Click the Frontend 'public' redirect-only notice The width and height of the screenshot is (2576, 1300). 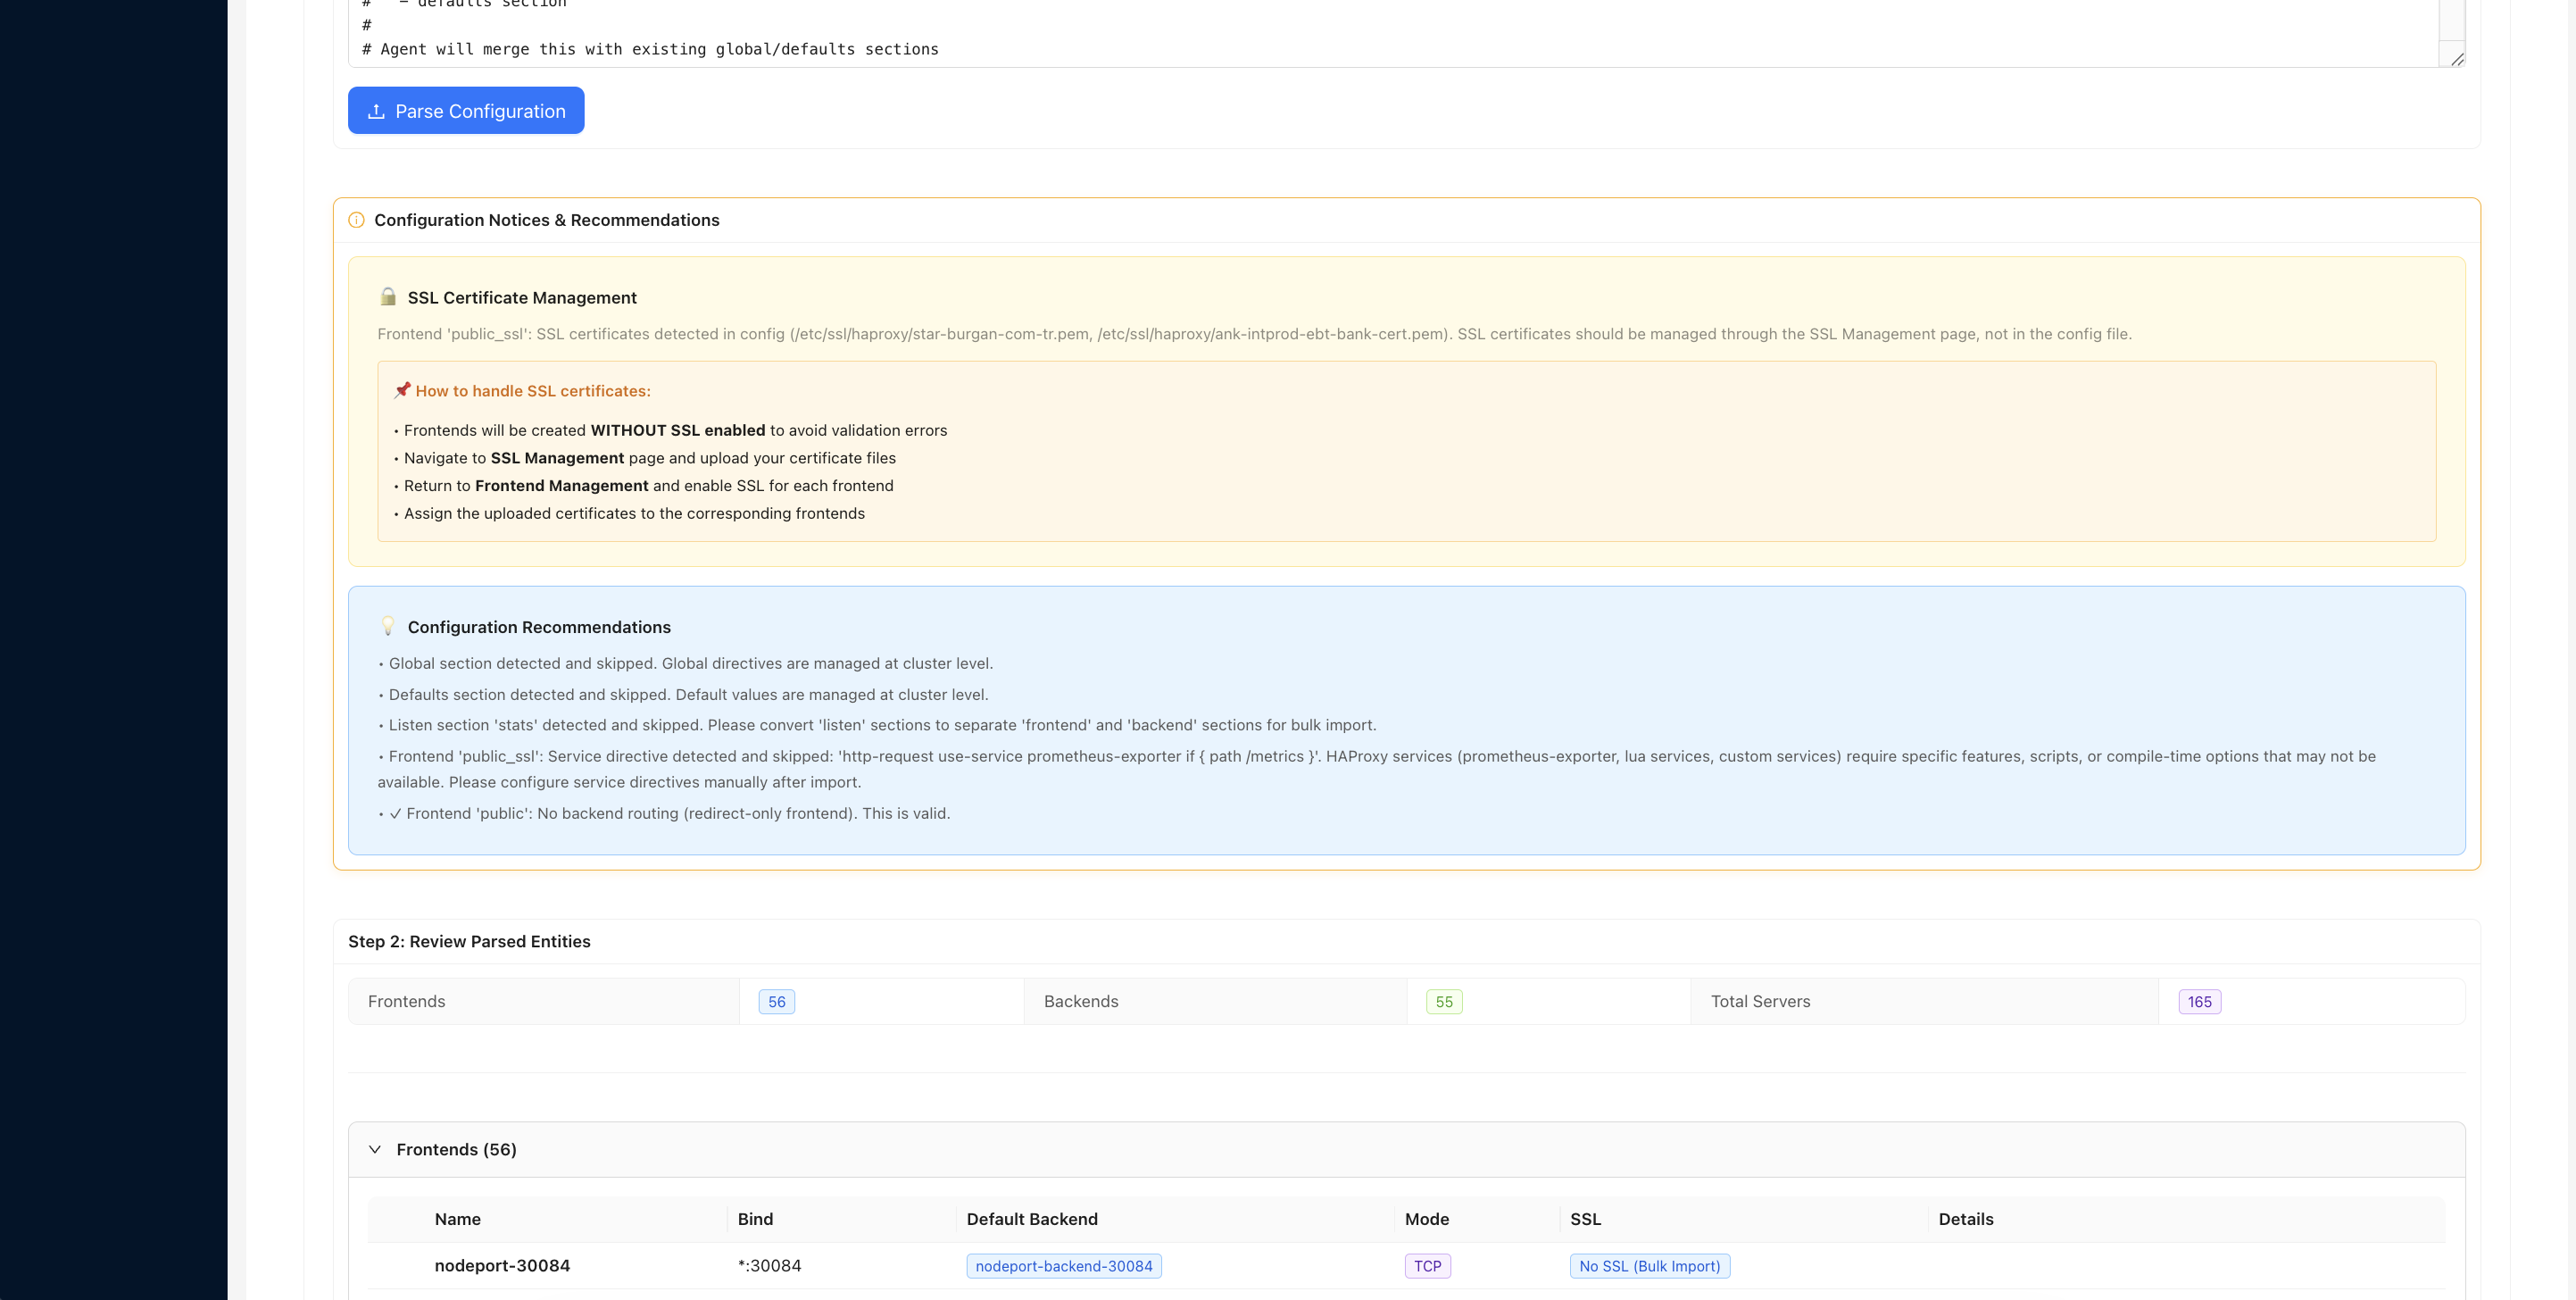point(664,813)
